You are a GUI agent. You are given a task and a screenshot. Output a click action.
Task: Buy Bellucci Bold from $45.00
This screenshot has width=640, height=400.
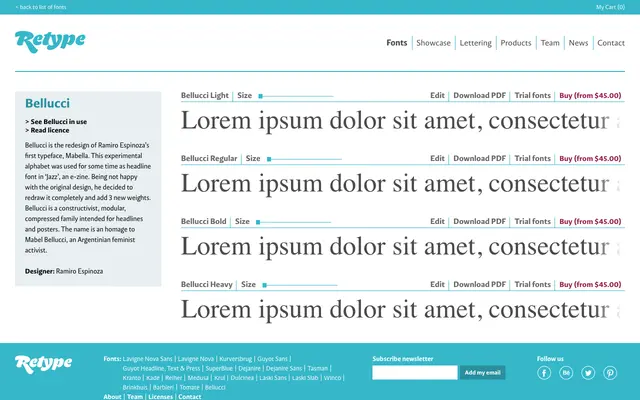[x=590, y=221]
